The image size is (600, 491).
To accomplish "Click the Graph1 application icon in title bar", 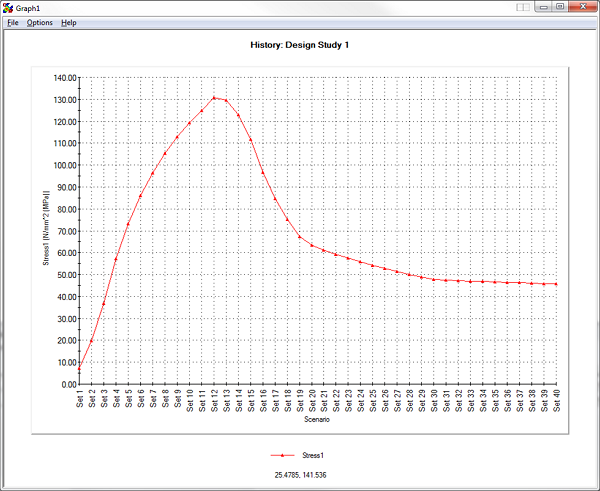I will click(x=8, y=7).
